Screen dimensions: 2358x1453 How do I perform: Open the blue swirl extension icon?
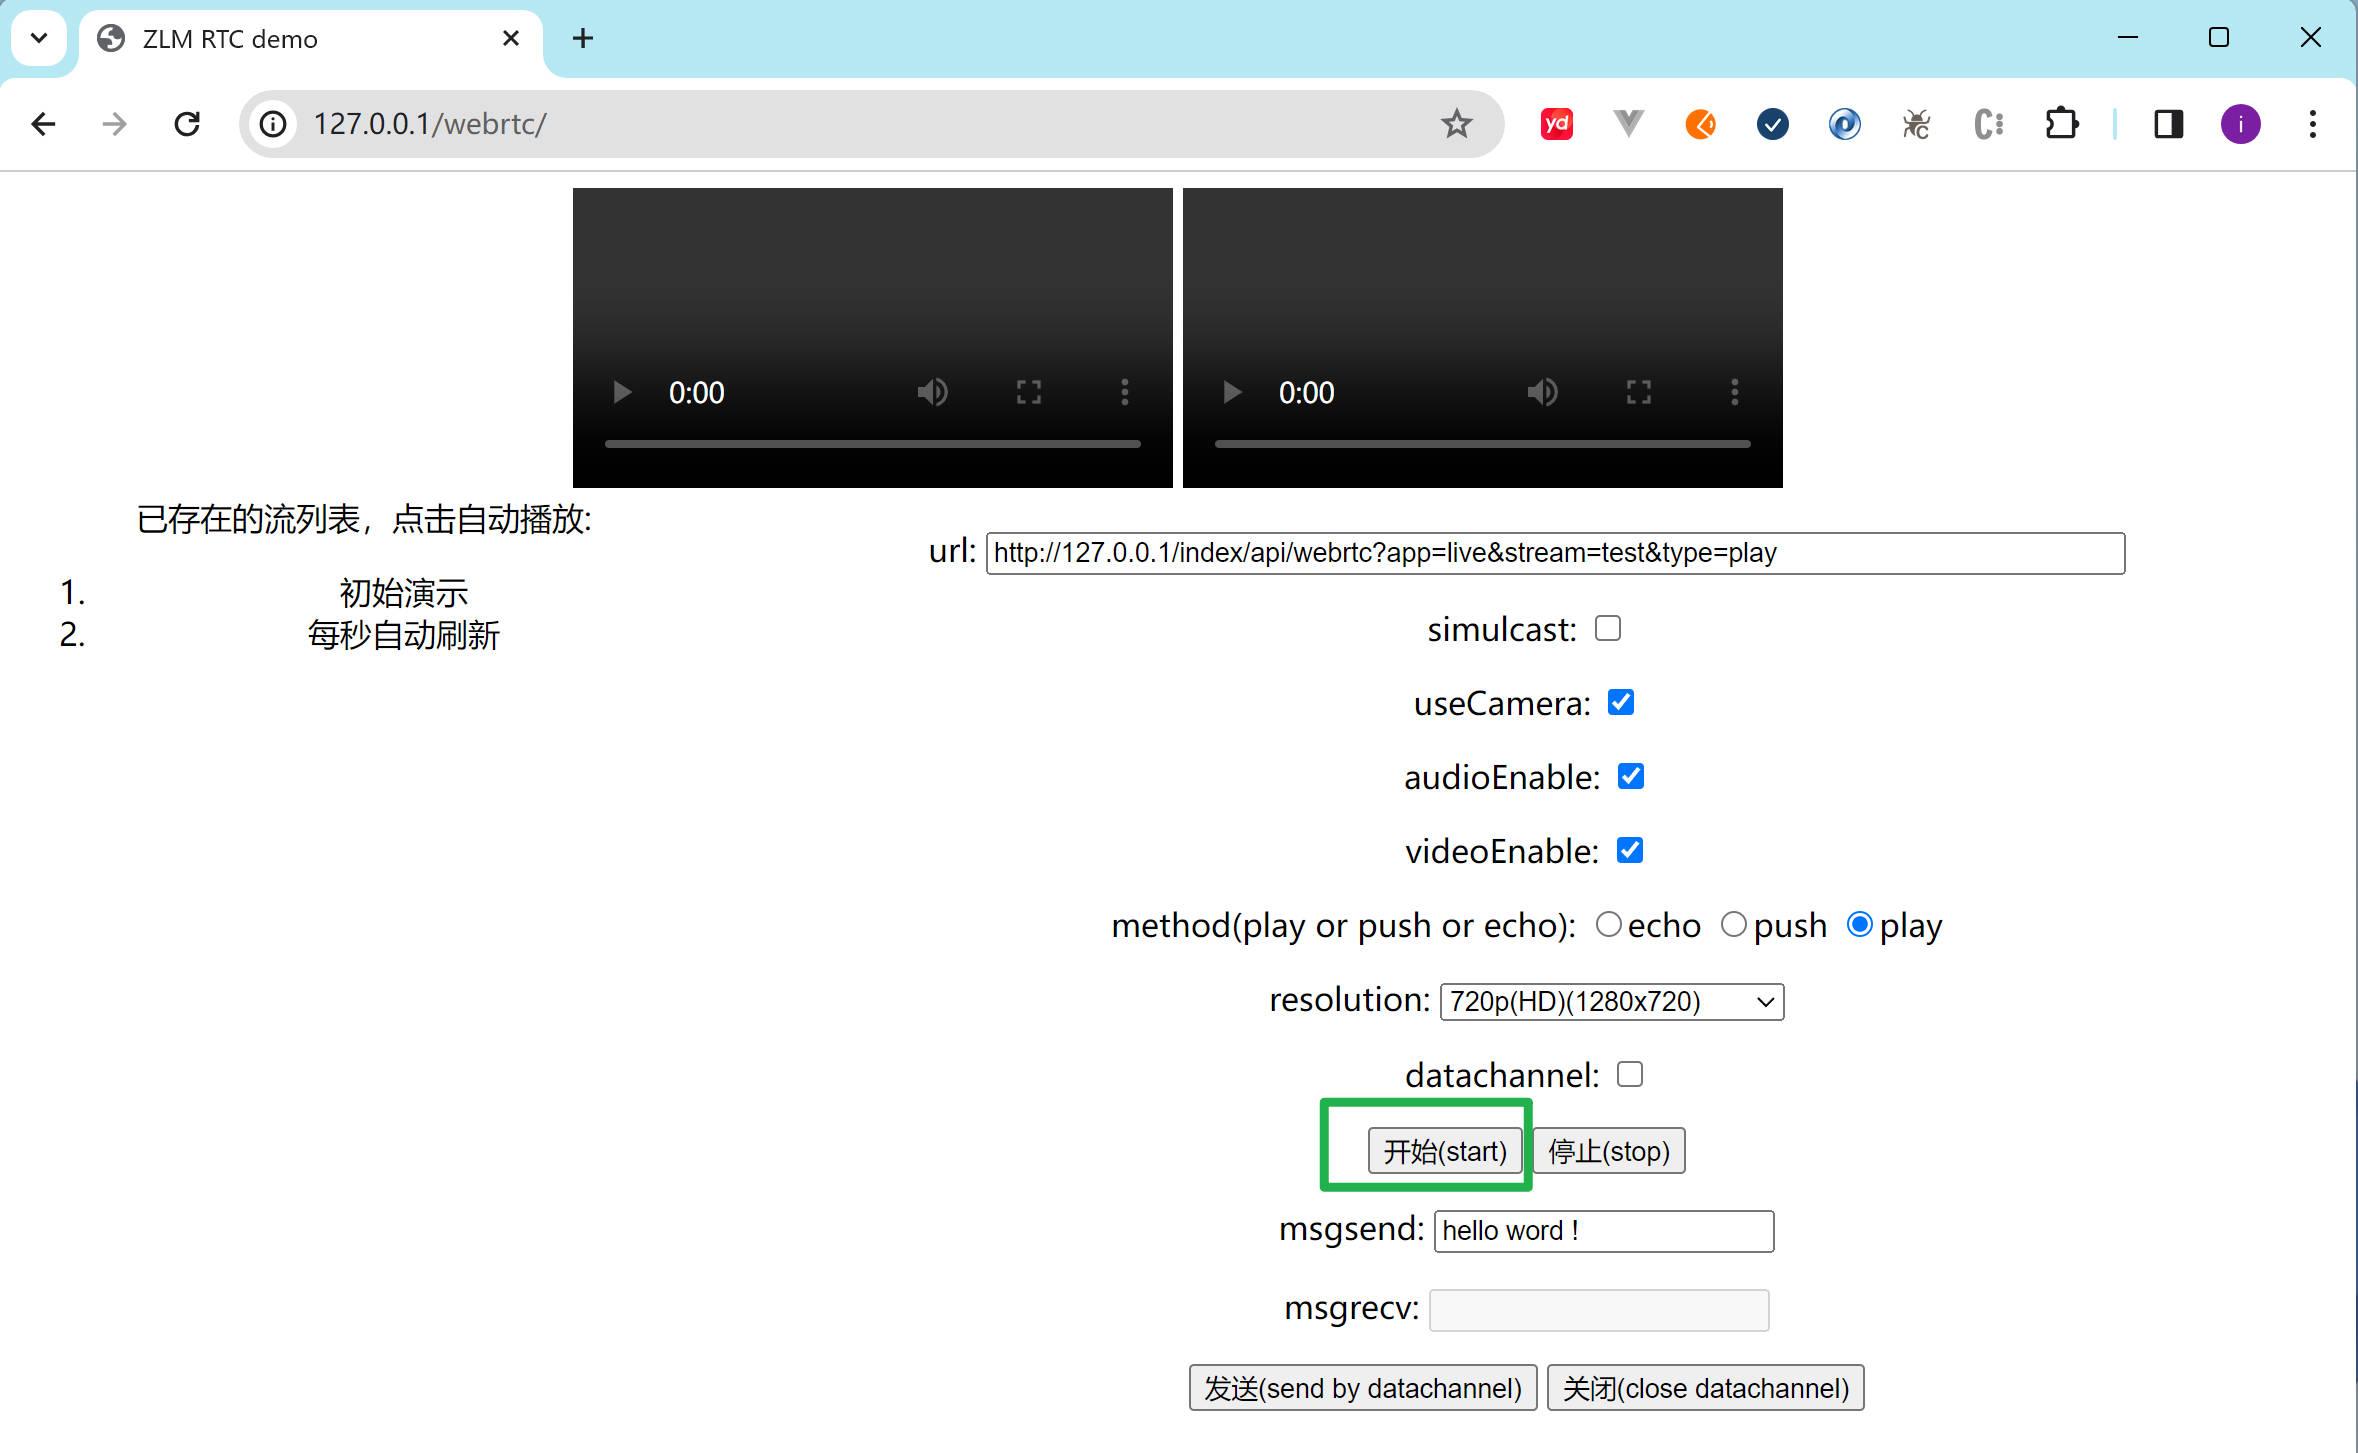(x=1844, y=124)
